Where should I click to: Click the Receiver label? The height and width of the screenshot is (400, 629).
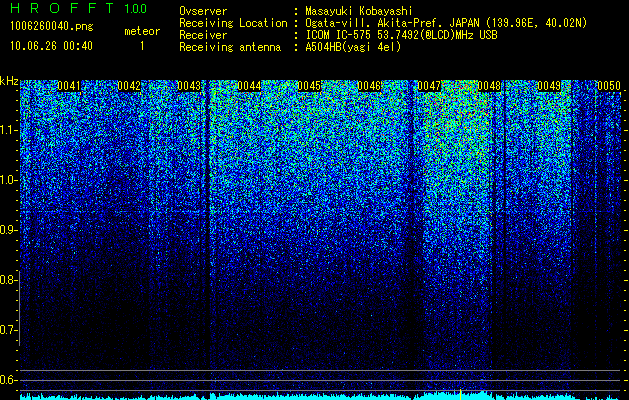(x=203, y=35)
